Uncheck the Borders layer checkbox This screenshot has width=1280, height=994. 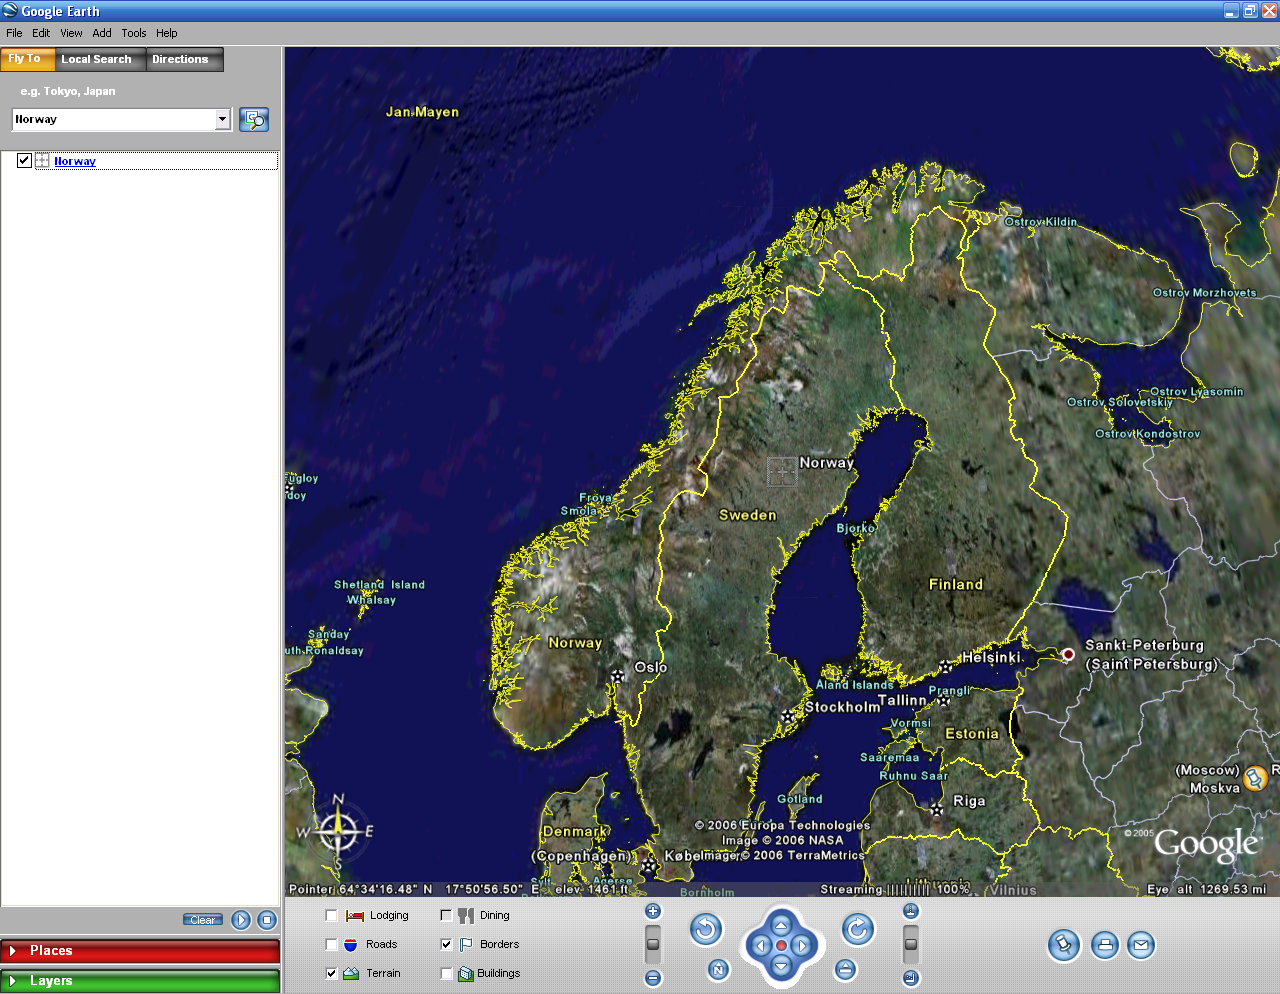click(446, 944)
